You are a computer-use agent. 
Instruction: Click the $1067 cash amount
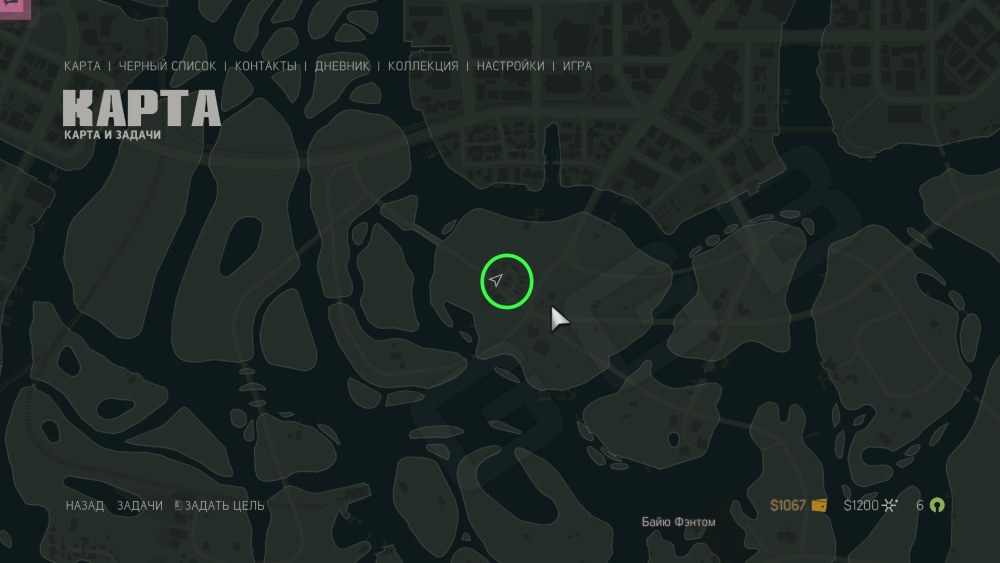tap(788, 506)
